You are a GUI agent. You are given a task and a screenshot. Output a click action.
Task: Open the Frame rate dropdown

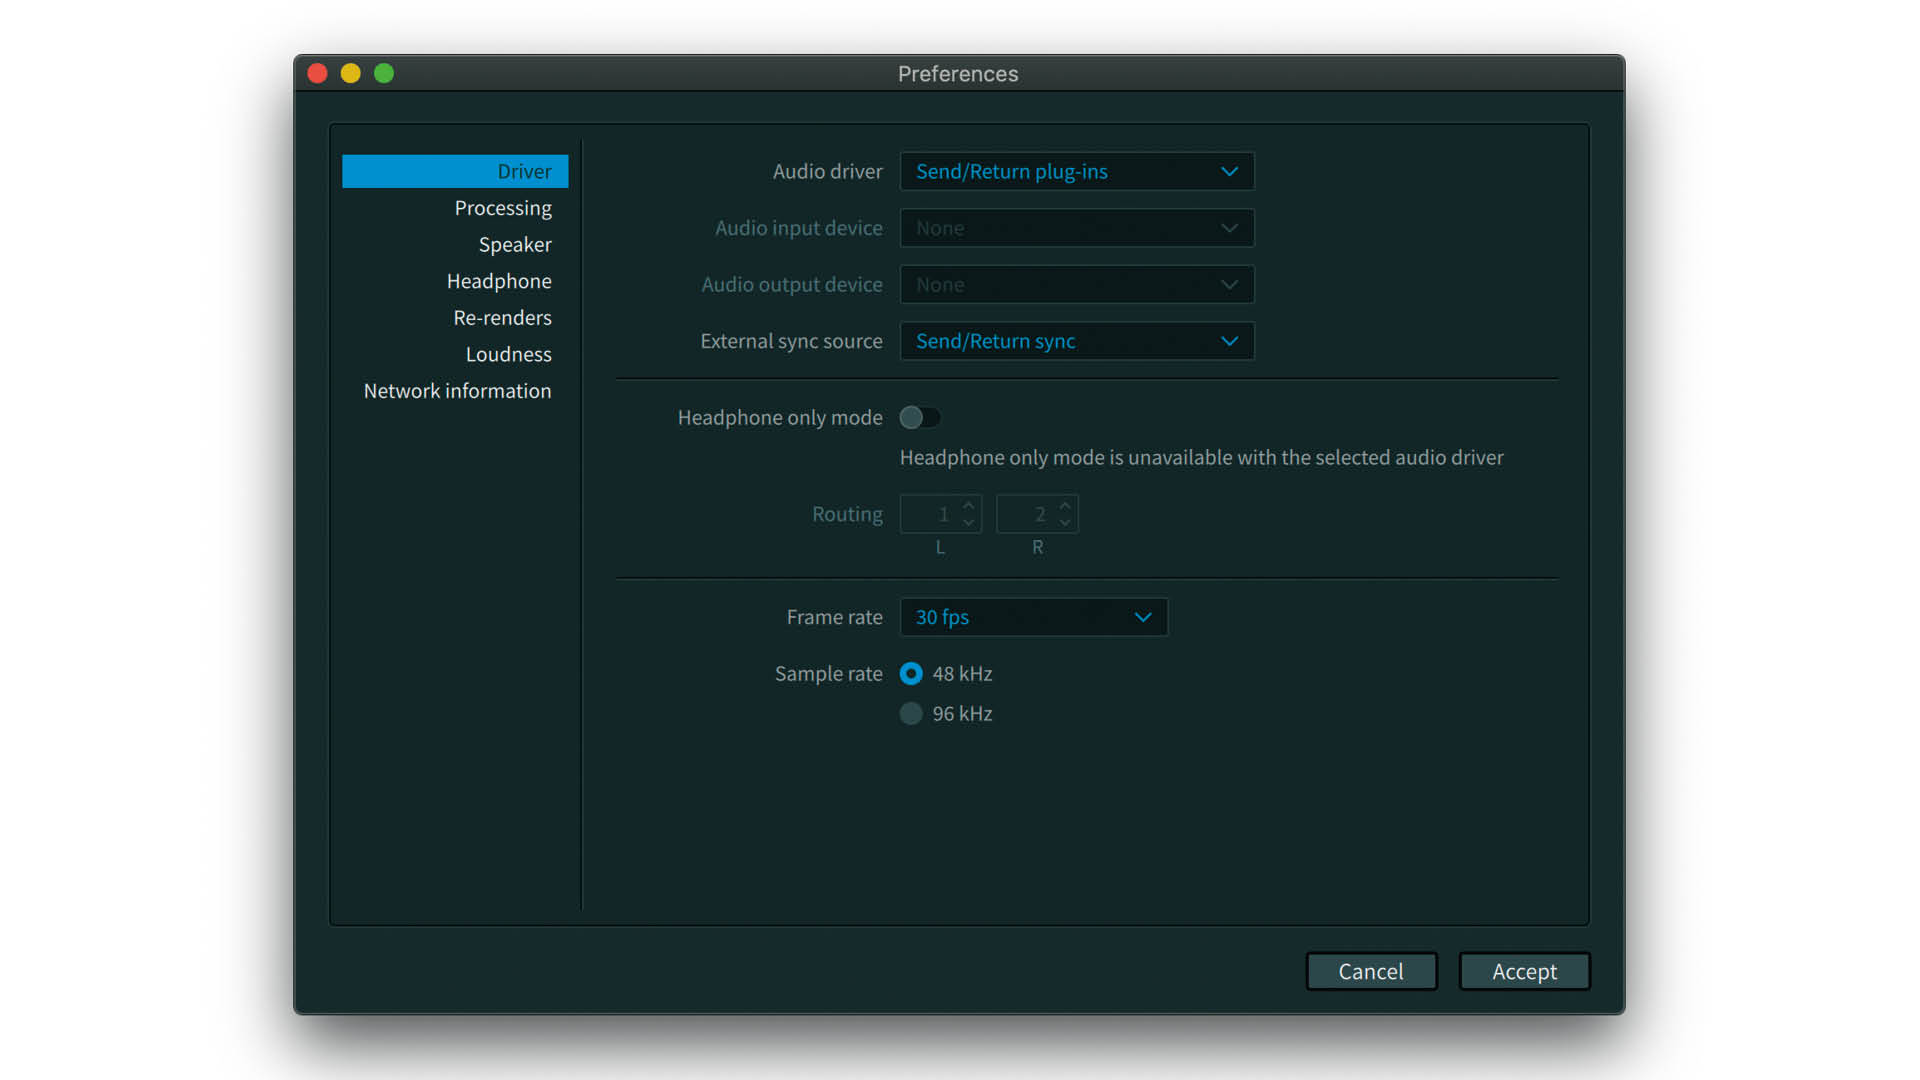click(x=1033, y=617)
